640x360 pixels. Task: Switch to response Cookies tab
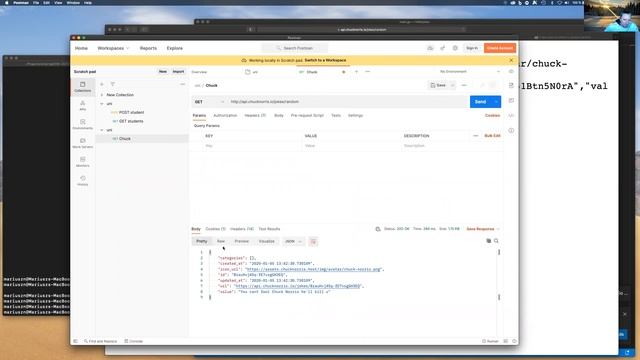(216, 229)
